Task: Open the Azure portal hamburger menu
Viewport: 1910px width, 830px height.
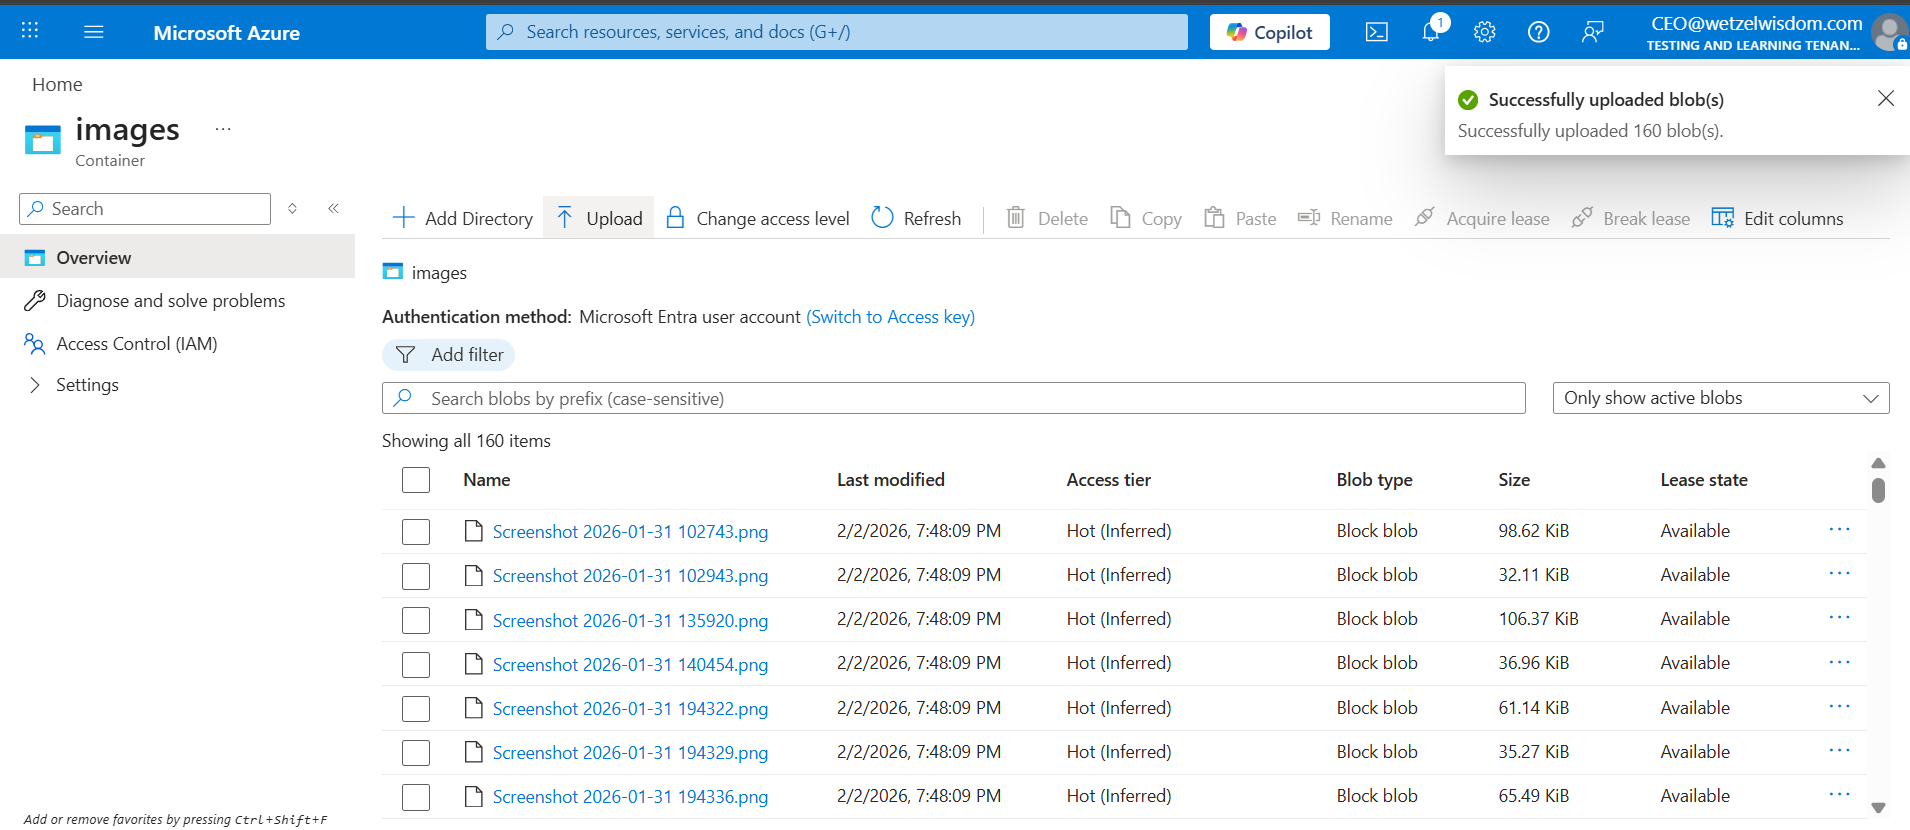Action: (x=94, y=32)
